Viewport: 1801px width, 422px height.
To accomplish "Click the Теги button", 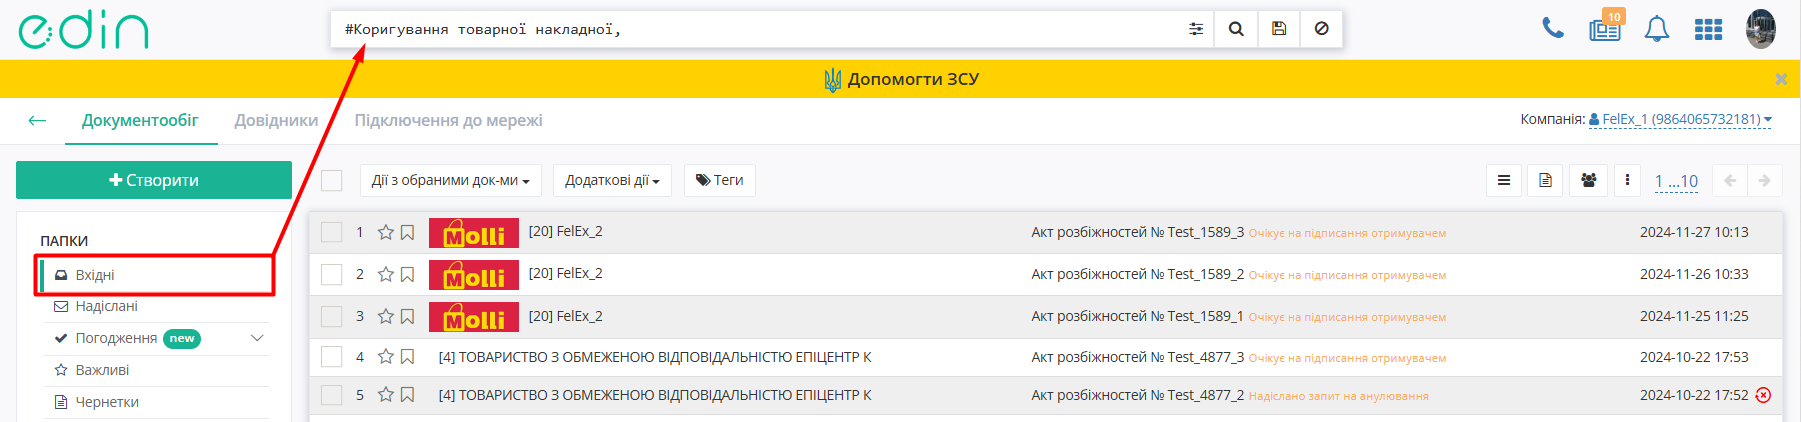I will [720, 180].
